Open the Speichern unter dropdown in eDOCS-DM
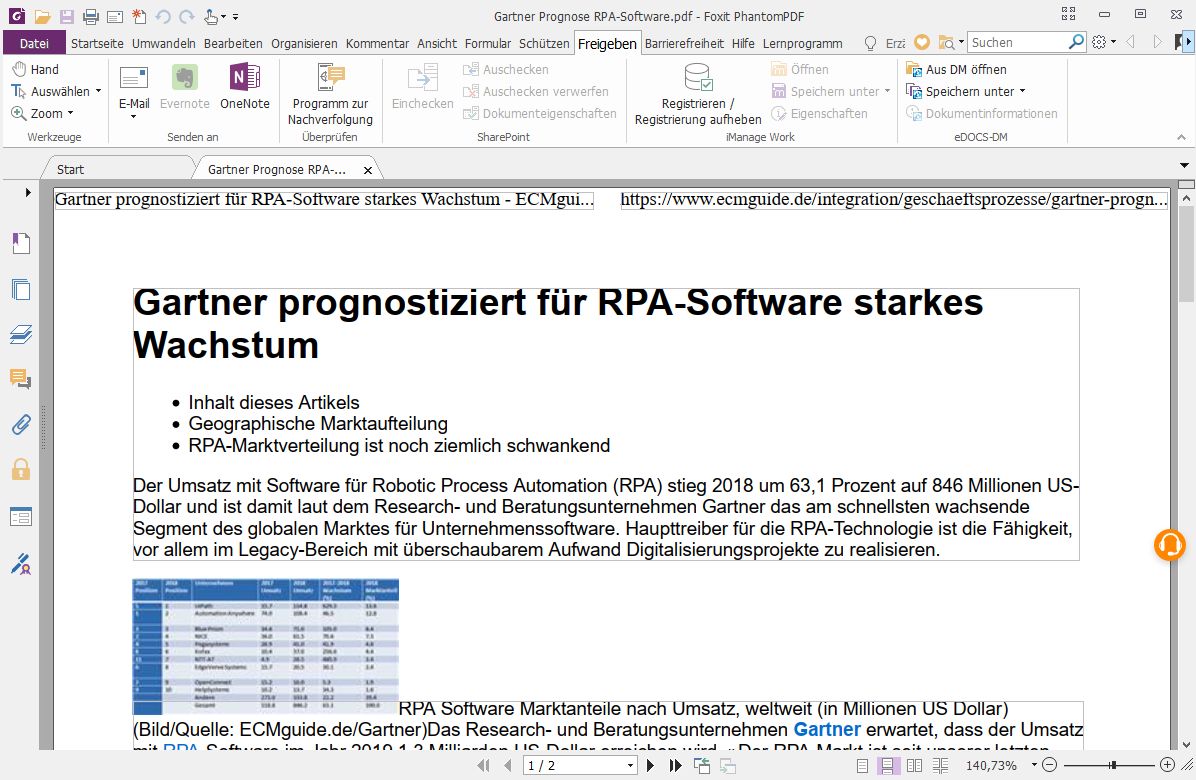Viewport: 1196px width, 780px height. pos(1022,91)
